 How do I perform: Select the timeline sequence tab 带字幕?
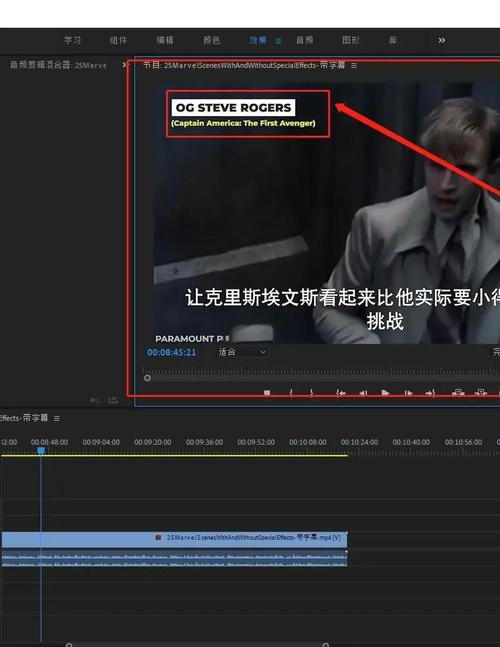click(x=24, y=418)
